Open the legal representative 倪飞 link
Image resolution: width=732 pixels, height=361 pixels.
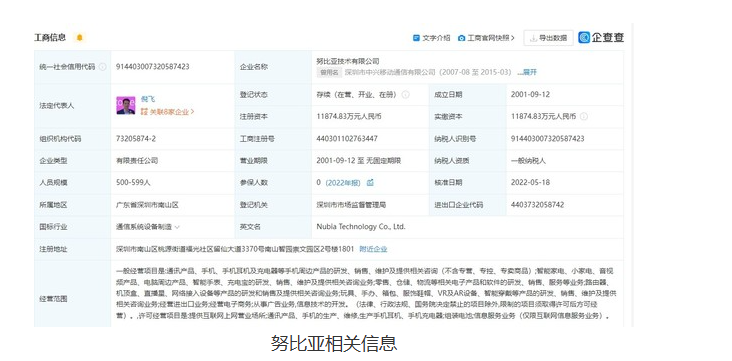point(148,99)
